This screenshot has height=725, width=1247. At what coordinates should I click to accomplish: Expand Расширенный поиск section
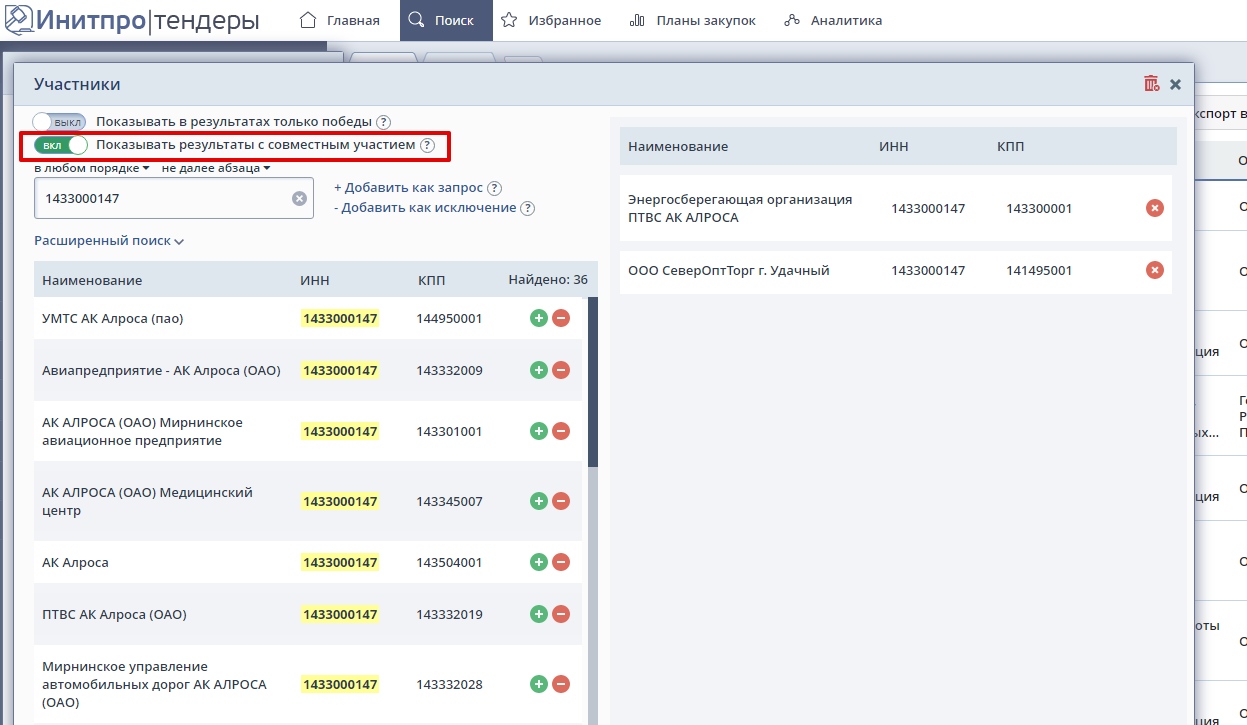109,241
